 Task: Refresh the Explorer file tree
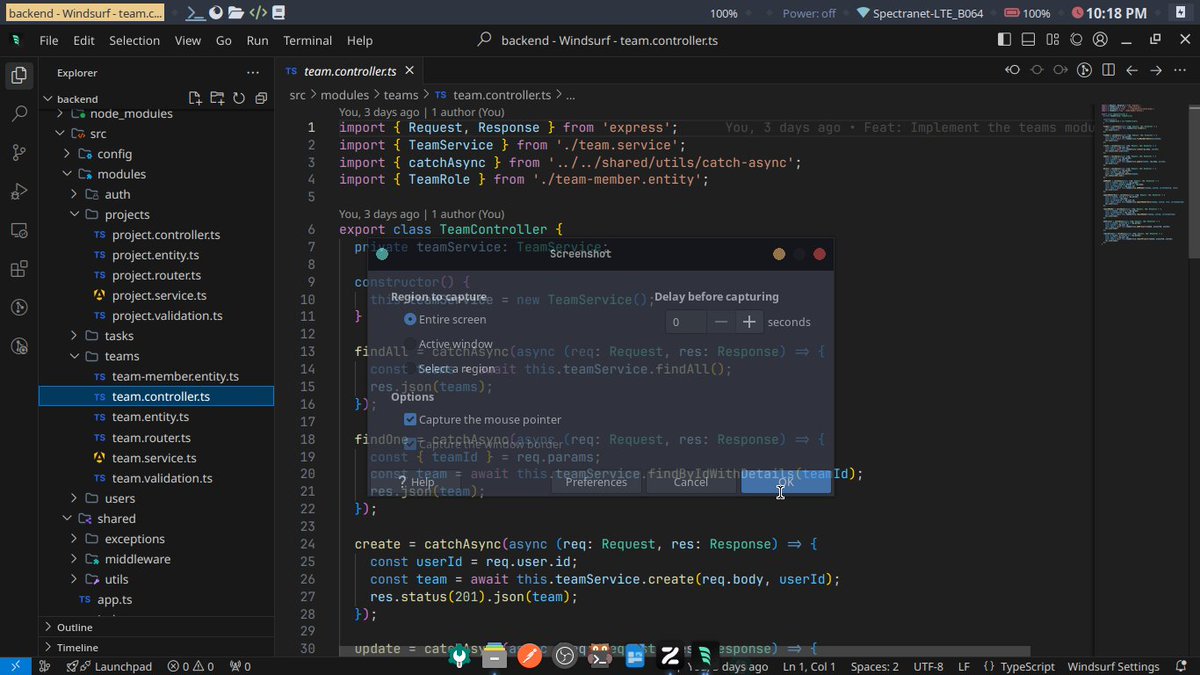(x=239, y=98)
